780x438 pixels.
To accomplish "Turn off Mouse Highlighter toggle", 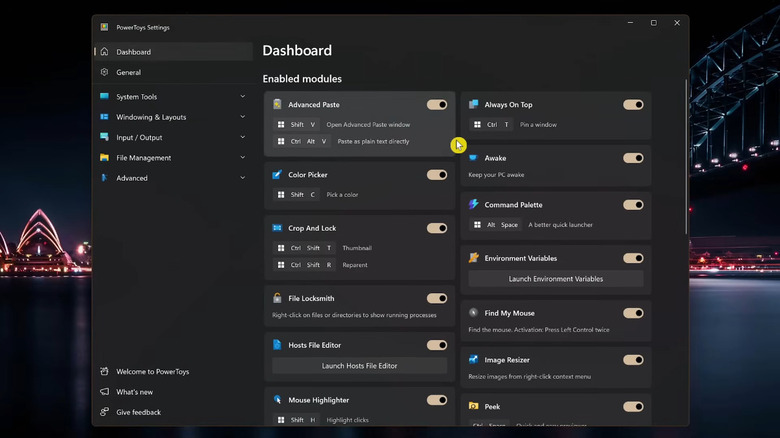I will [x=437, y=400].
